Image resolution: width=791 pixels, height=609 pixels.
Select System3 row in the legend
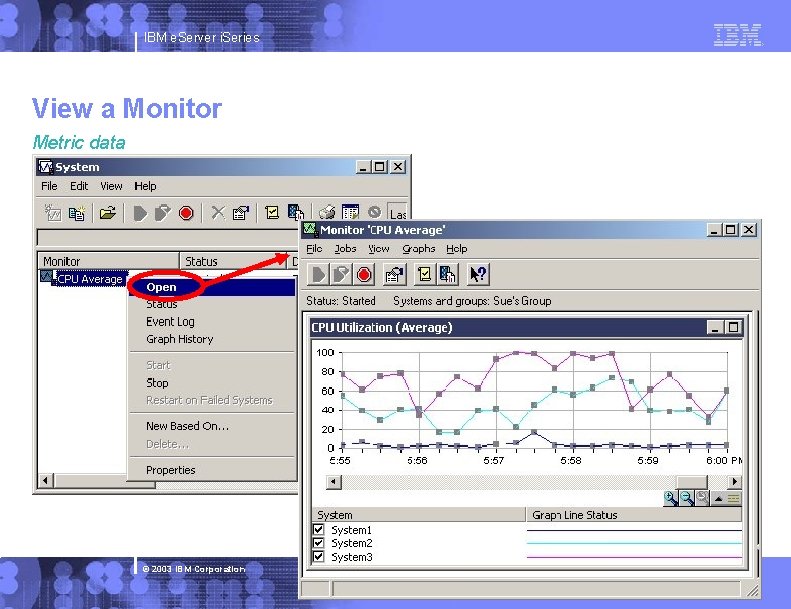point(527,557)
